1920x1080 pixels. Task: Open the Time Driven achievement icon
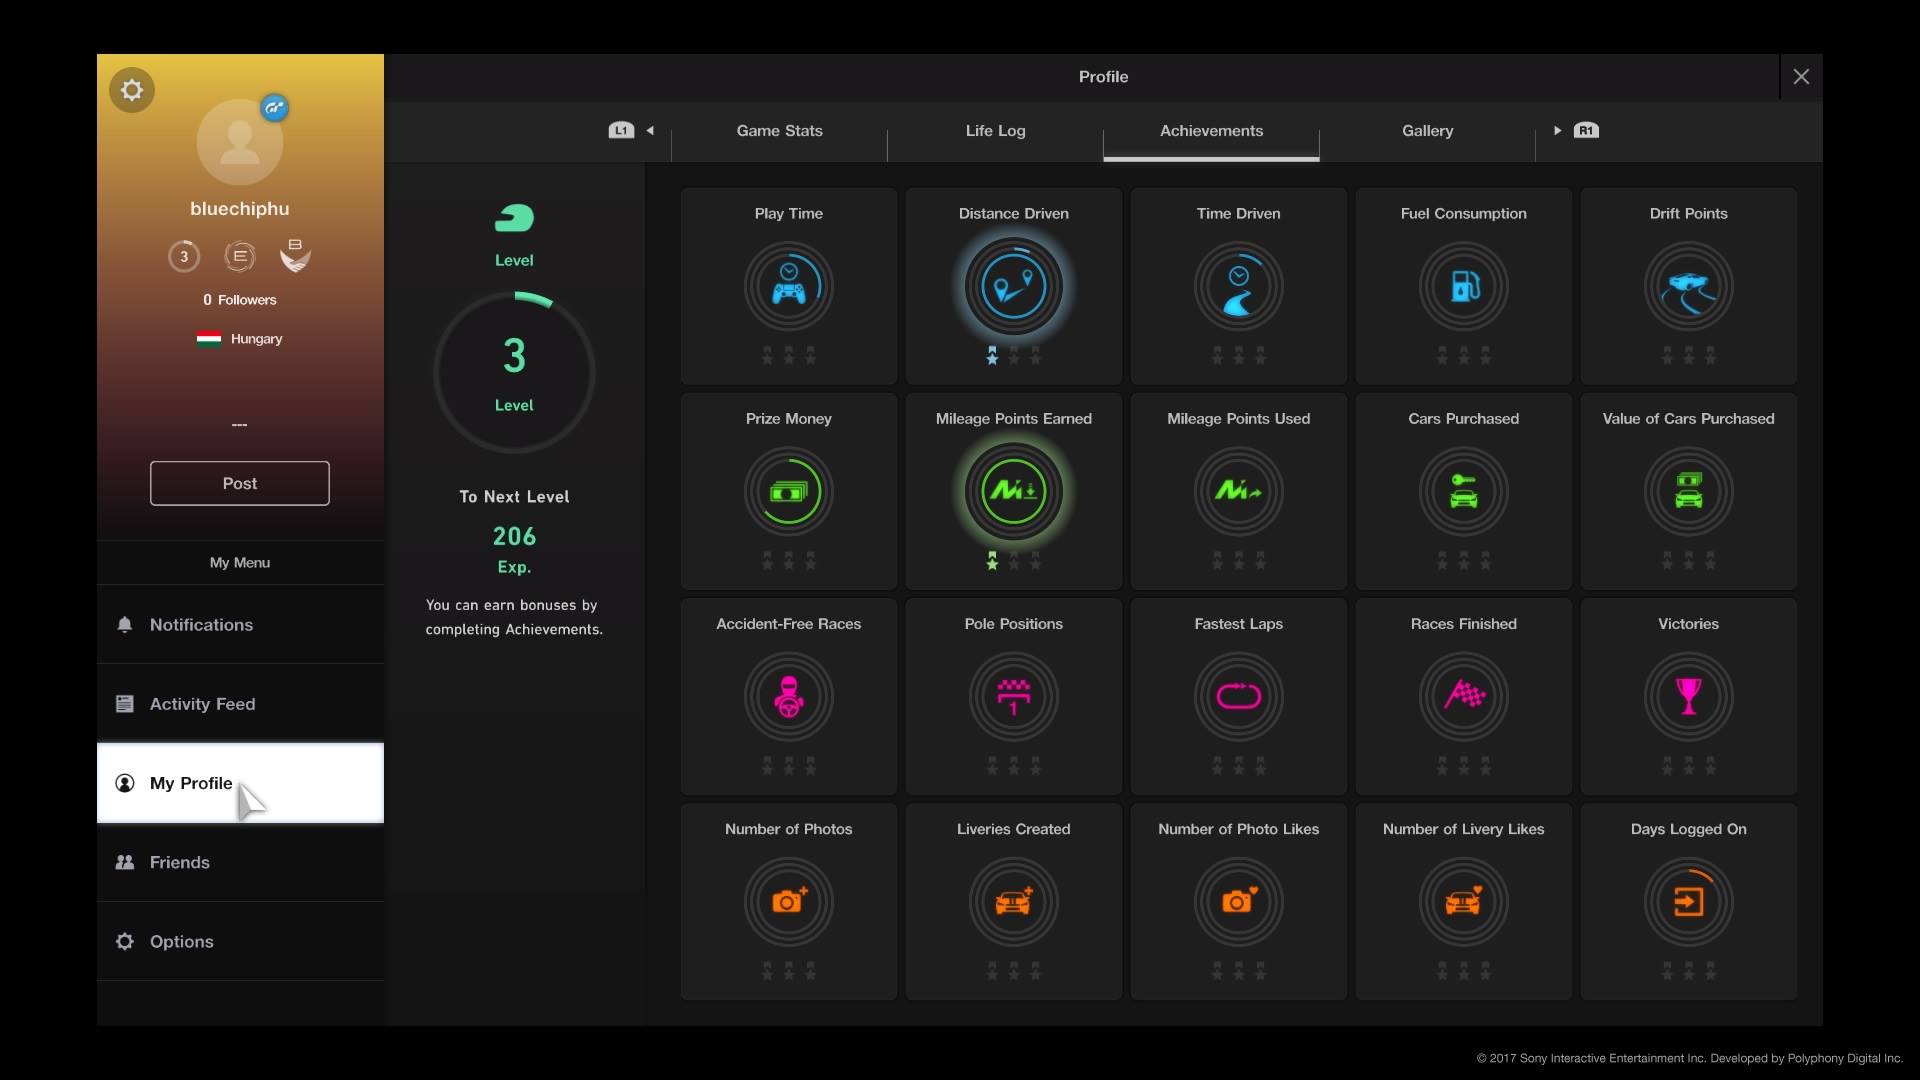coord(1238,287)
